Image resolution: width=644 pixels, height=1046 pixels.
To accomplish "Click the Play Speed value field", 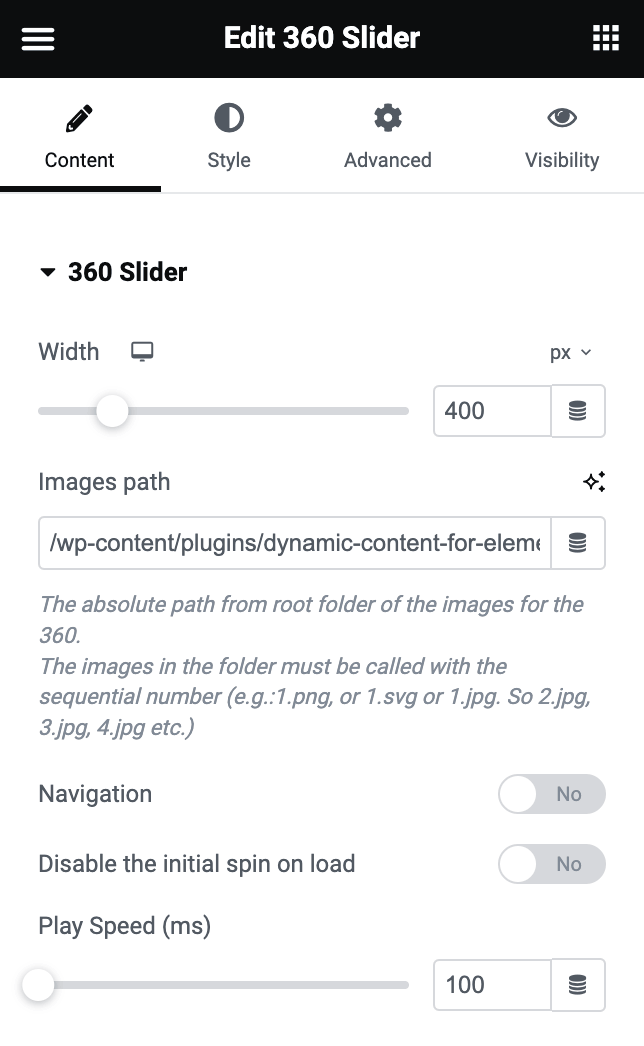I will point(491,985).
